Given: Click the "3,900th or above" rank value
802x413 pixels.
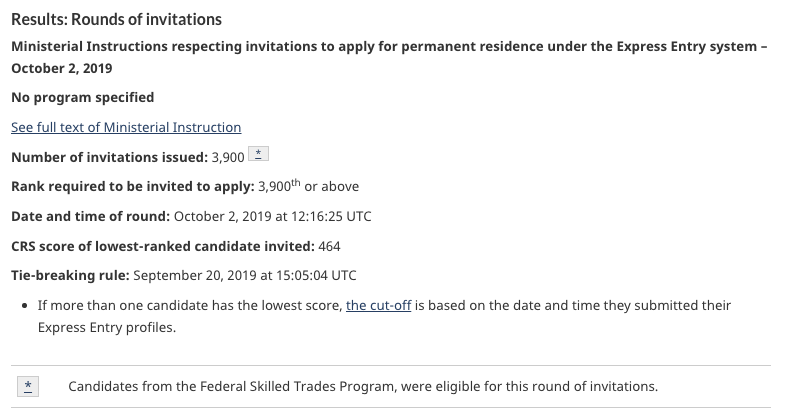Looking at the screenshot, I should 308,186.
